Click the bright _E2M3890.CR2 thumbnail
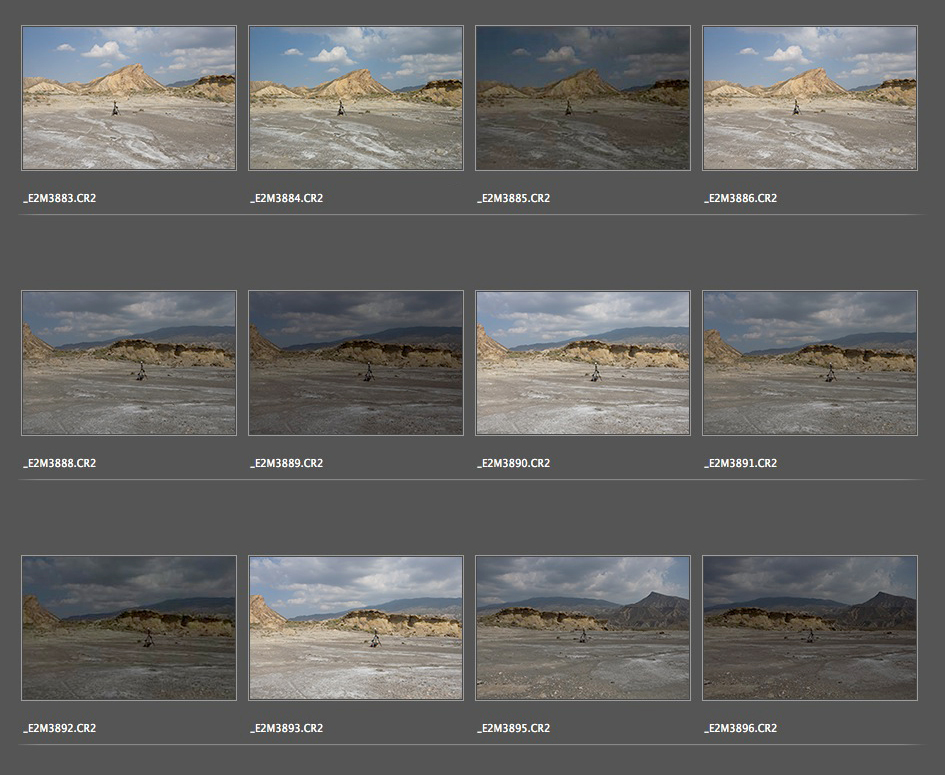945x775 pixels. point(583,363)
